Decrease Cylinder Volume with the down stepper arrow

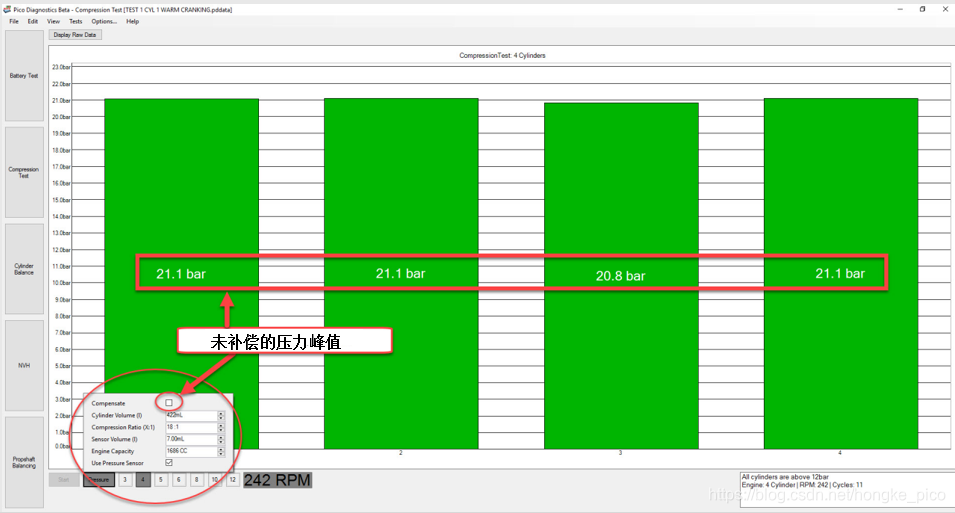221,418
